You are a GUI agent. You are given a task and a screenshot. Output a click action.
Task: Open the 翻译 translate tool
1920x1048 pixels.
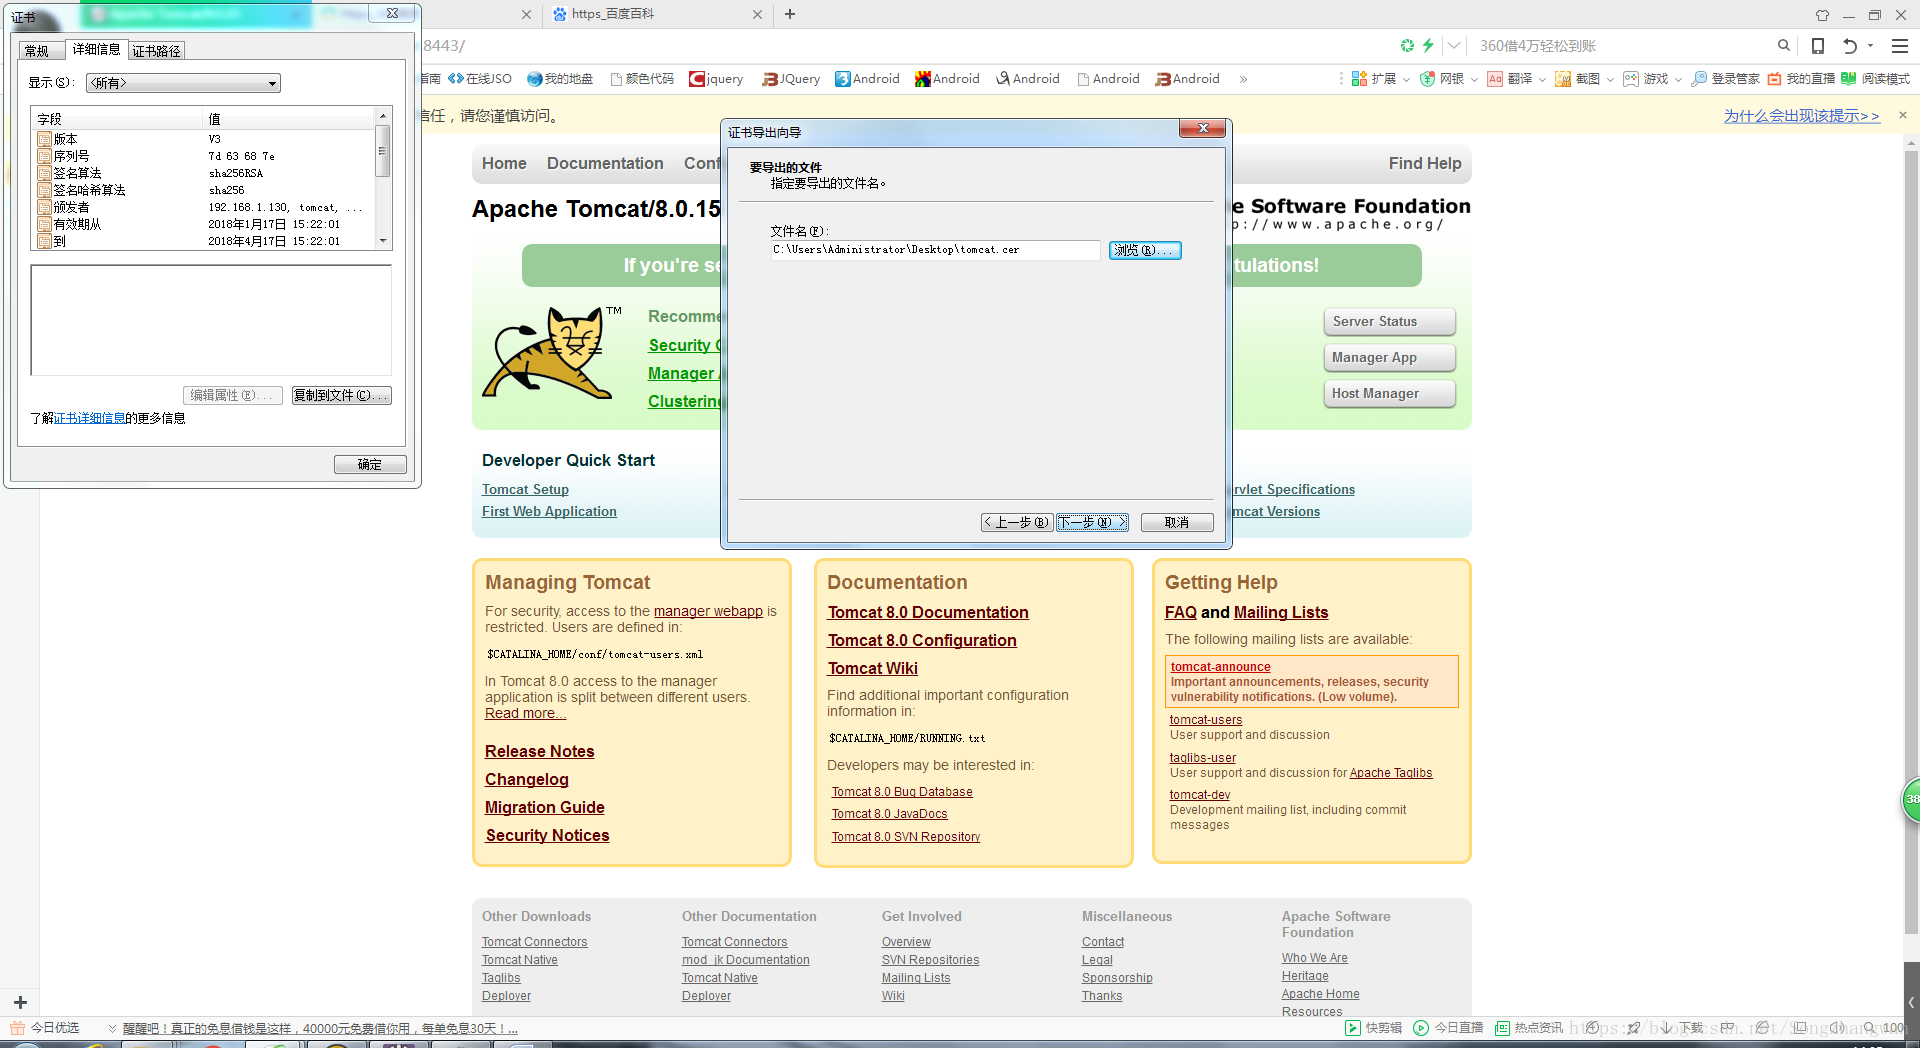tap(1510, 79)
